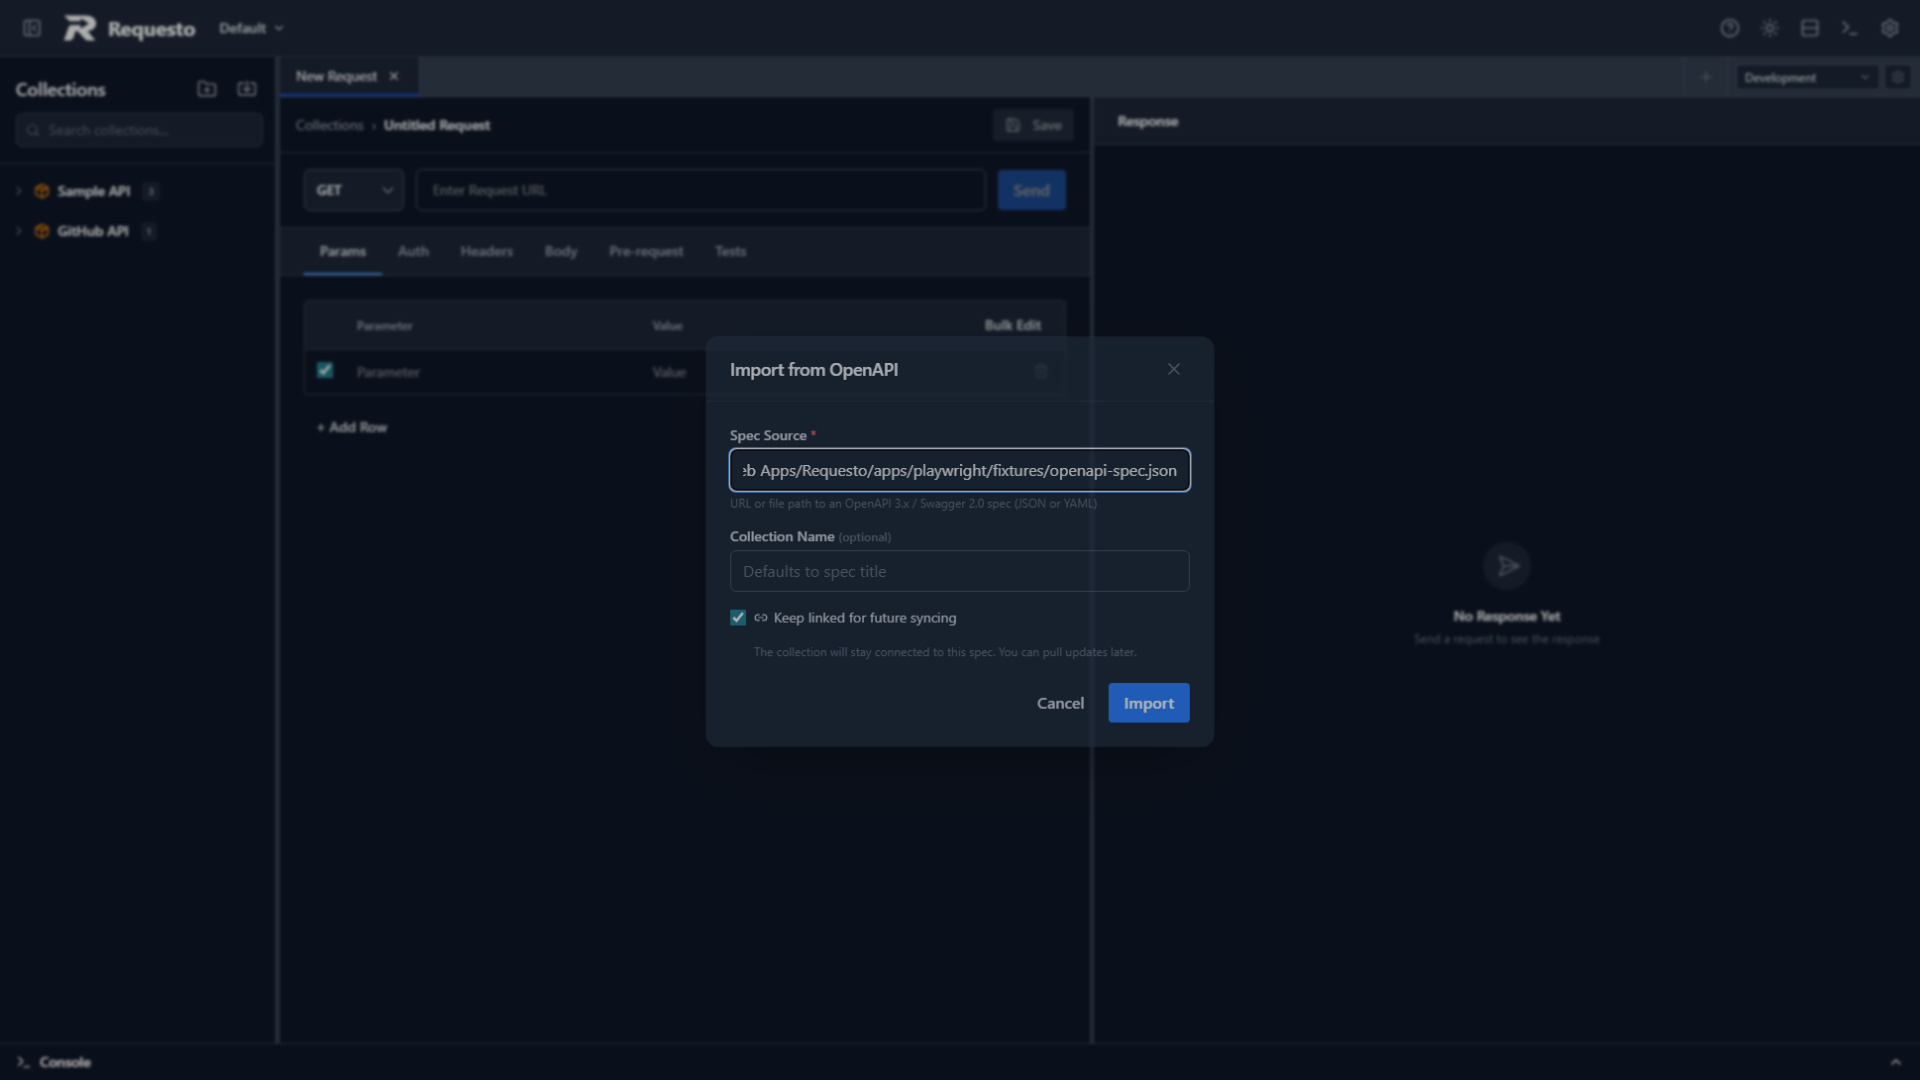This screenshot has height=1080, width=1920.
Task: Click the import collection icon in Collections
Action: pos(247,89)
